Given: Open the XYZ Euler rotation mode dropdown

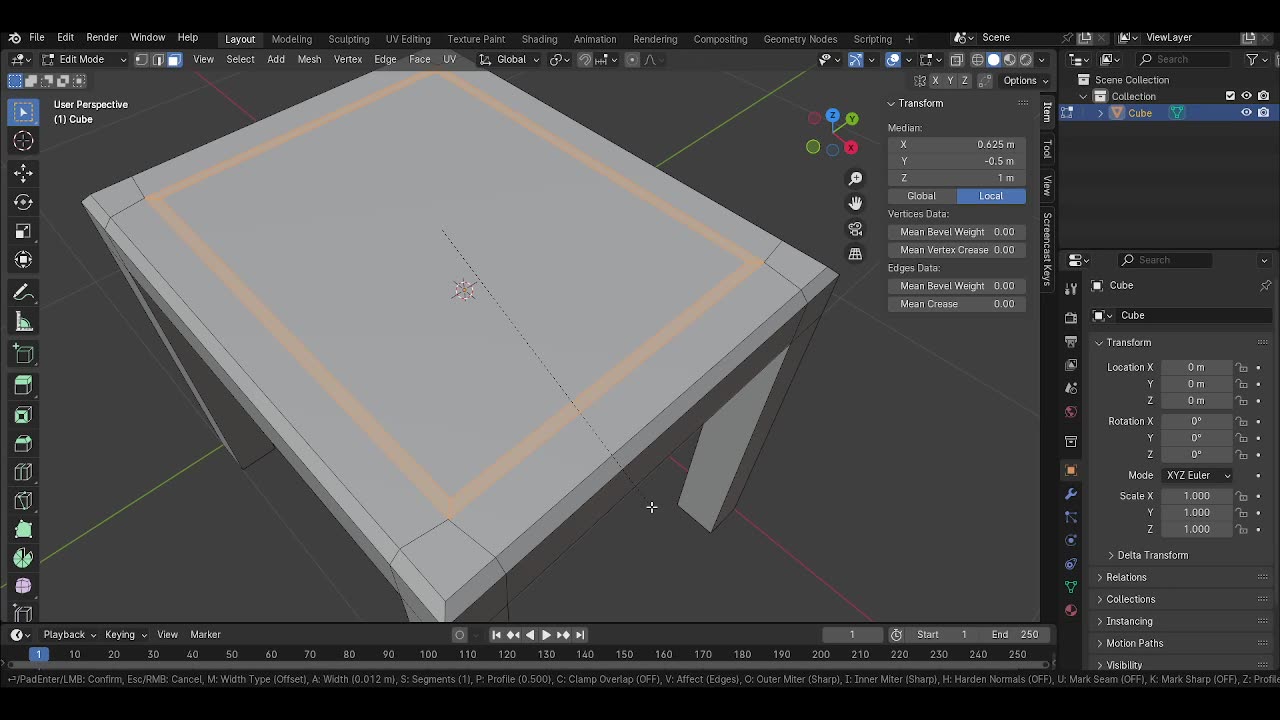Looking at the screenshot, I should pyautogui.click(x=1196, y=475).
